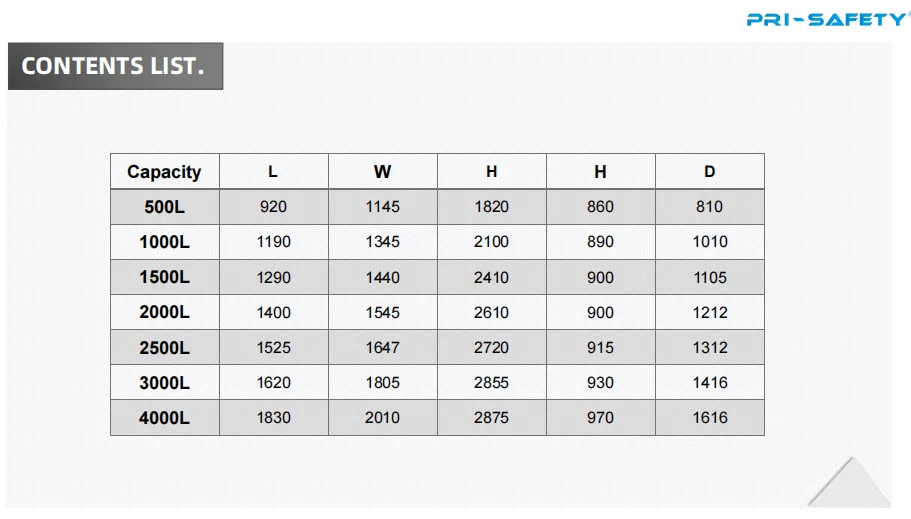Screen dimensions: 911x519
Task: Click the CONTENTS LIST heading banner
Action: pyautogui.click(x=114, y=67)
